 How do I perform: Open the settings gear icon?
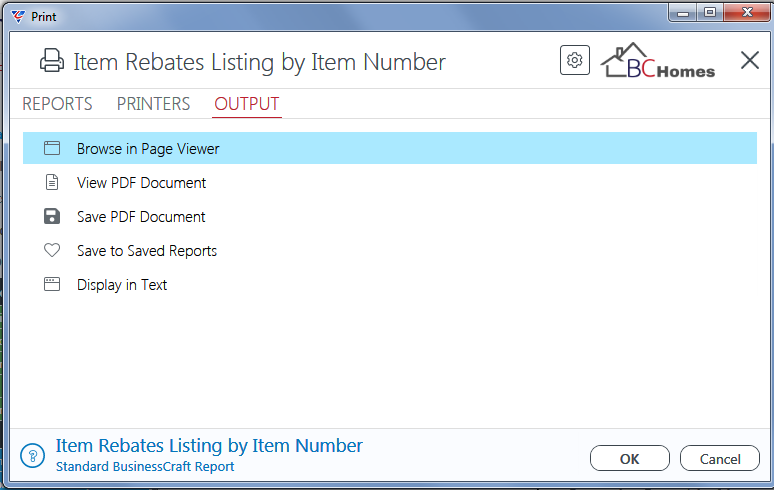[575, 60]
